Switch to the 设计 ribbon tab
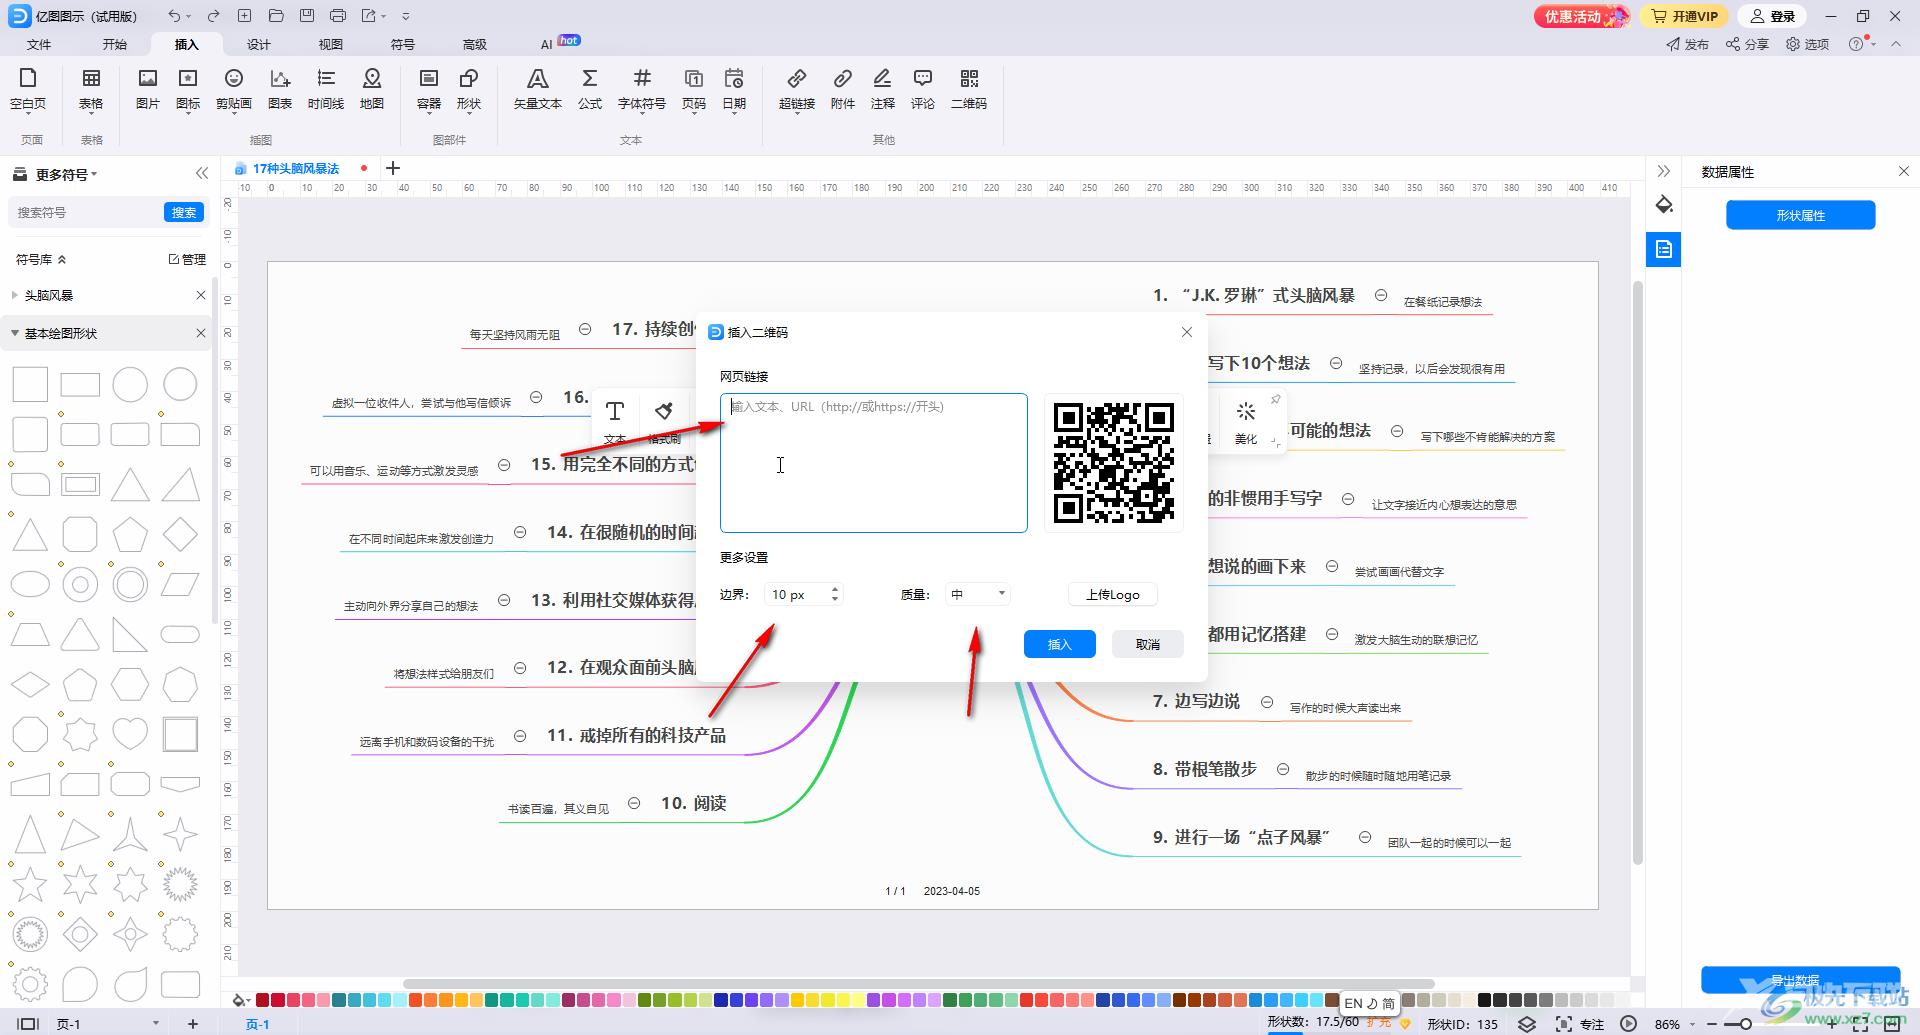 point(259,44)
